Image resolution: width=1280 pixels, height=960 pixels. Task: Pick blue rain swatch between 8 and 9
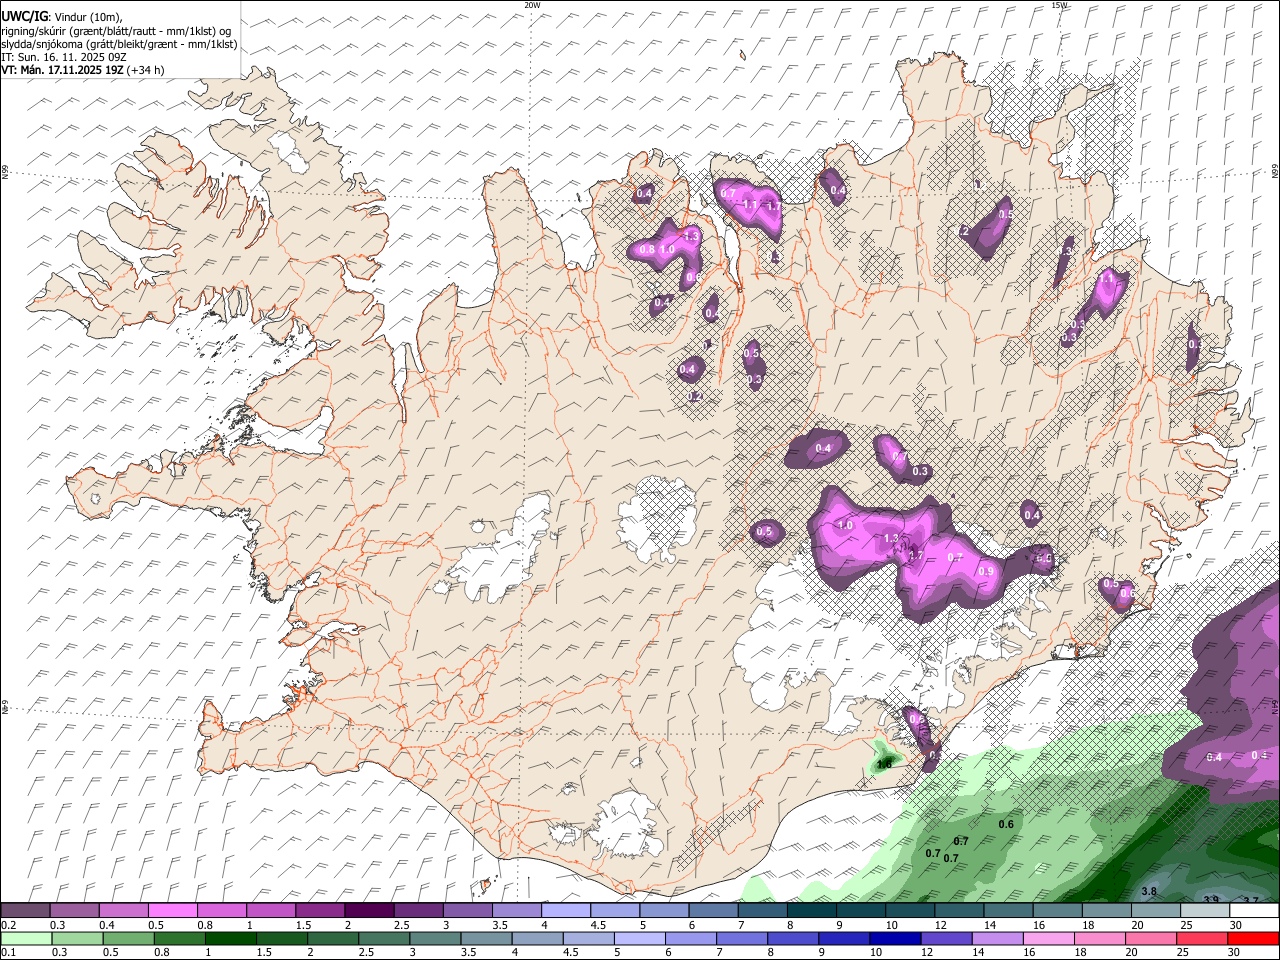click(x=792, y=939)
